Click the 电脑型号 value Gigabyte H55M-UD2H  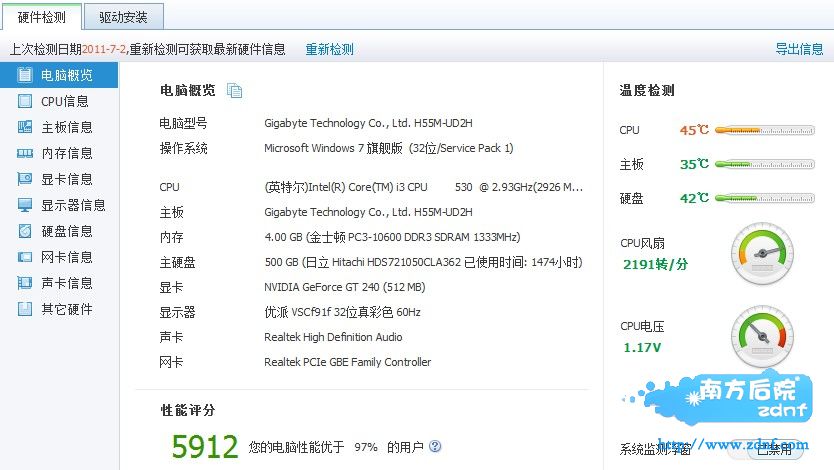[x=368, y=123]
